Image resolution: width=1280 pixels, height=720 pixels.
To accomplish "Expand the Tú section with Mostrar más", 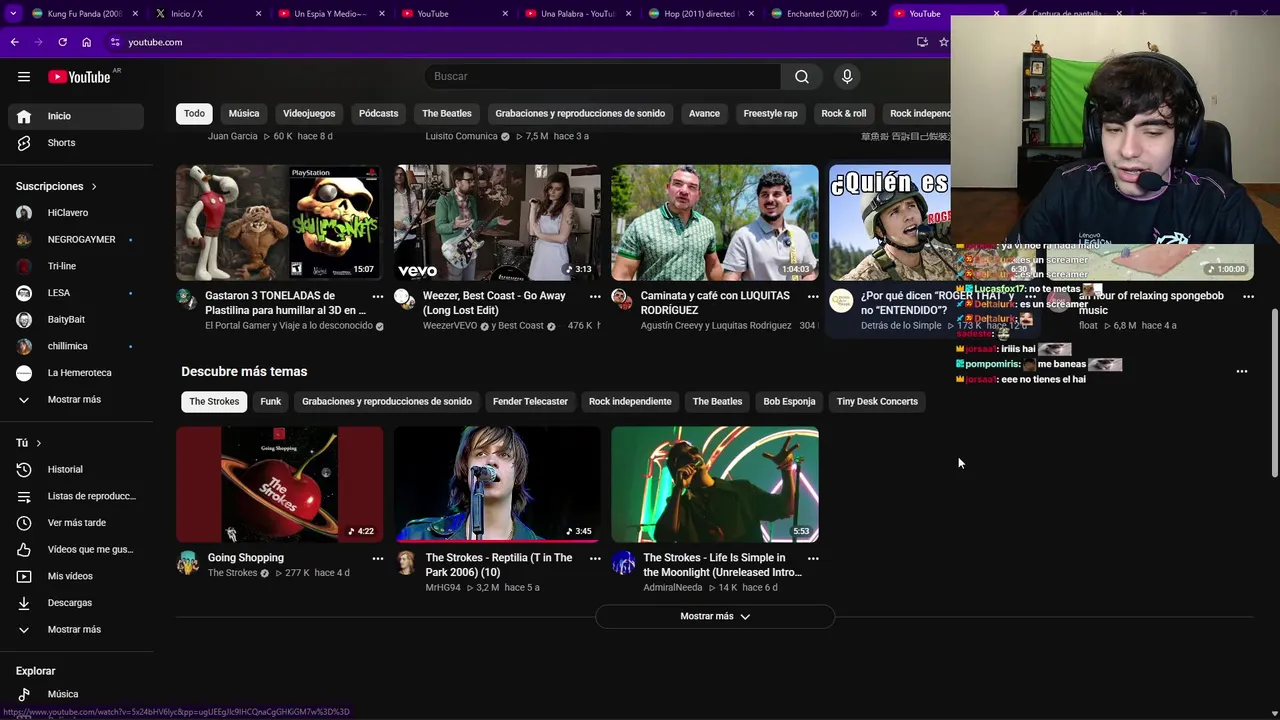I will 76,630.
